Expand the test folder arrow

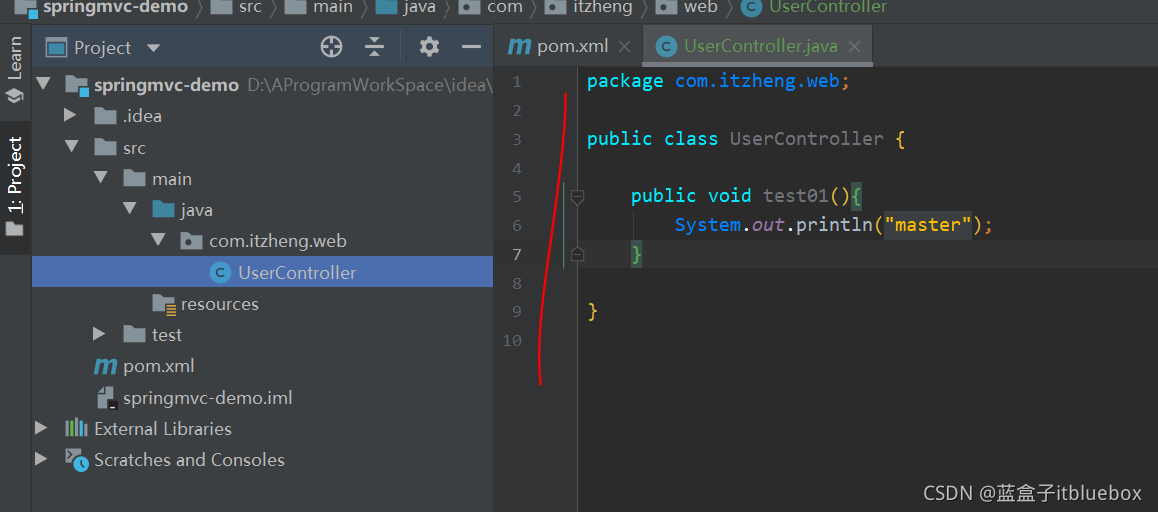pyautogui.click(x=99, y=334)
